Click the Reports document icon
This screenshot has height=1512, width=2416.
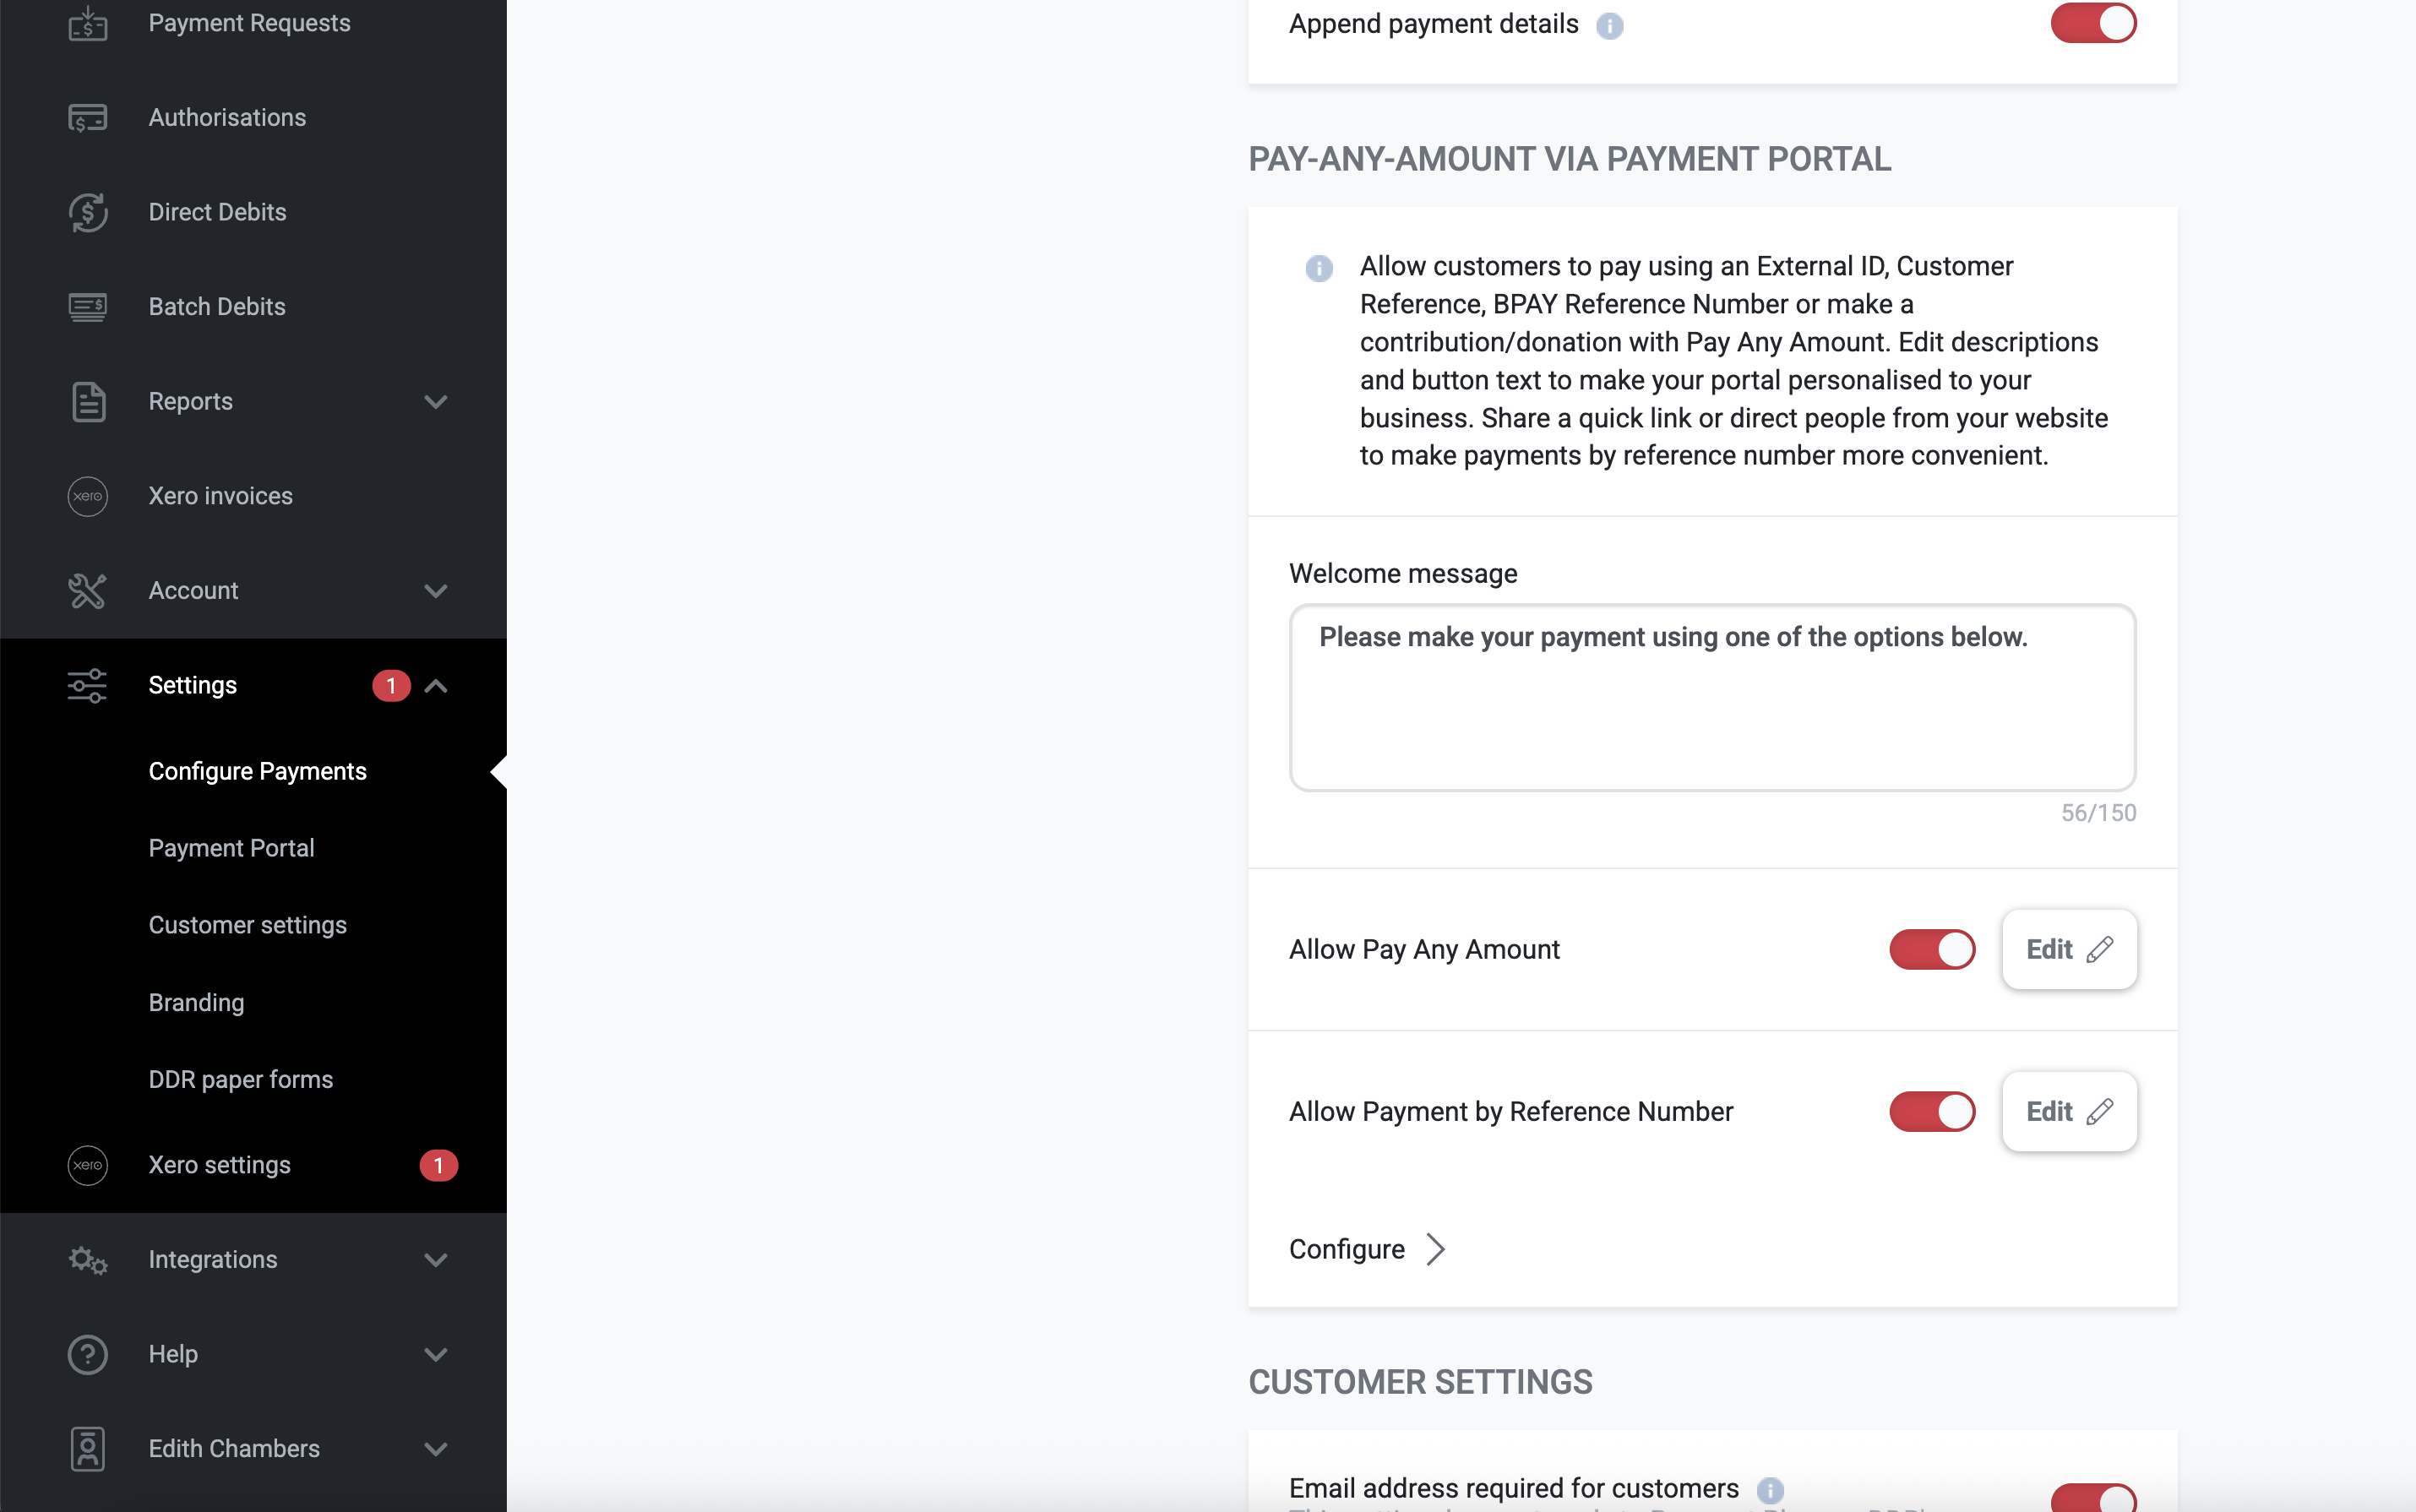88,402
